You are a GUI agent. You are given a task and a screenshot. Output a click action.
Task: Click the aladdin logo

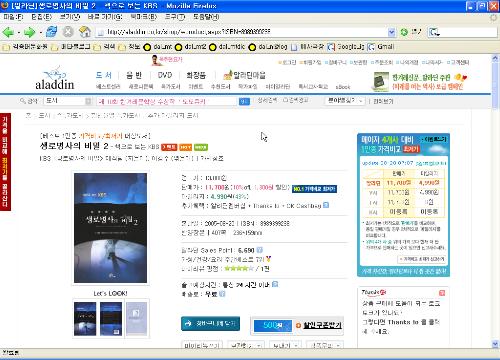coord(54,79)
